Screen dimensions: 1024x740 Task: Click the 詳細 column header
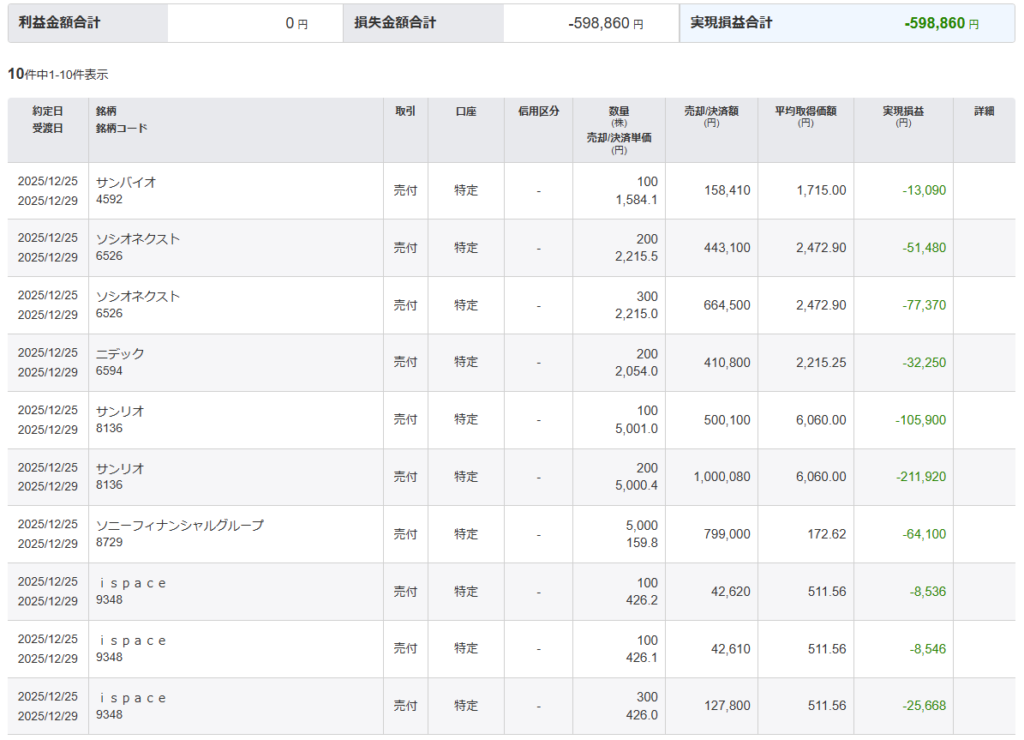pyautogui.click(x=984, y=112)
